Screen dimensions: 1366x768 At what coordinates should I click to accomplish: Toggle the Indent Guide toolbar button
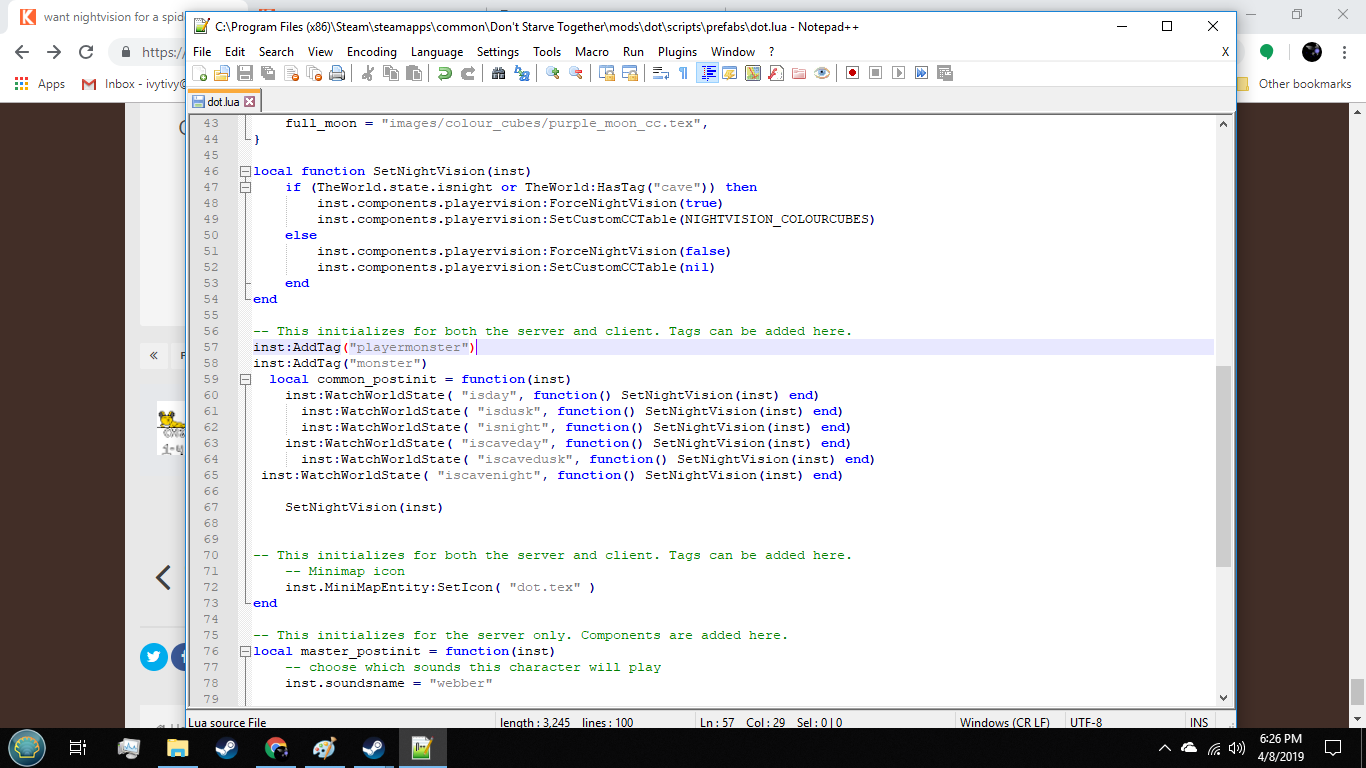pos(708,73)
